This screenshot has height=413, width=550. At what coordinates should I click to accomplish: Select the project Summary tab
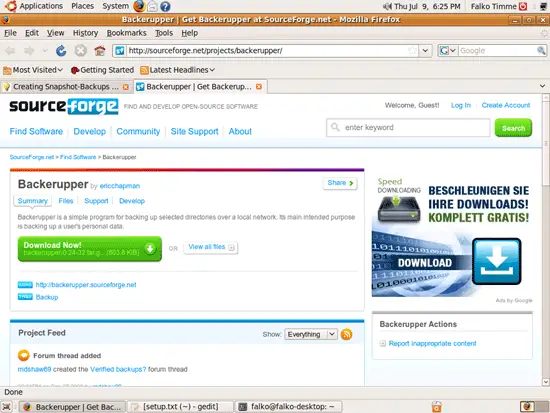click(33, 201)
